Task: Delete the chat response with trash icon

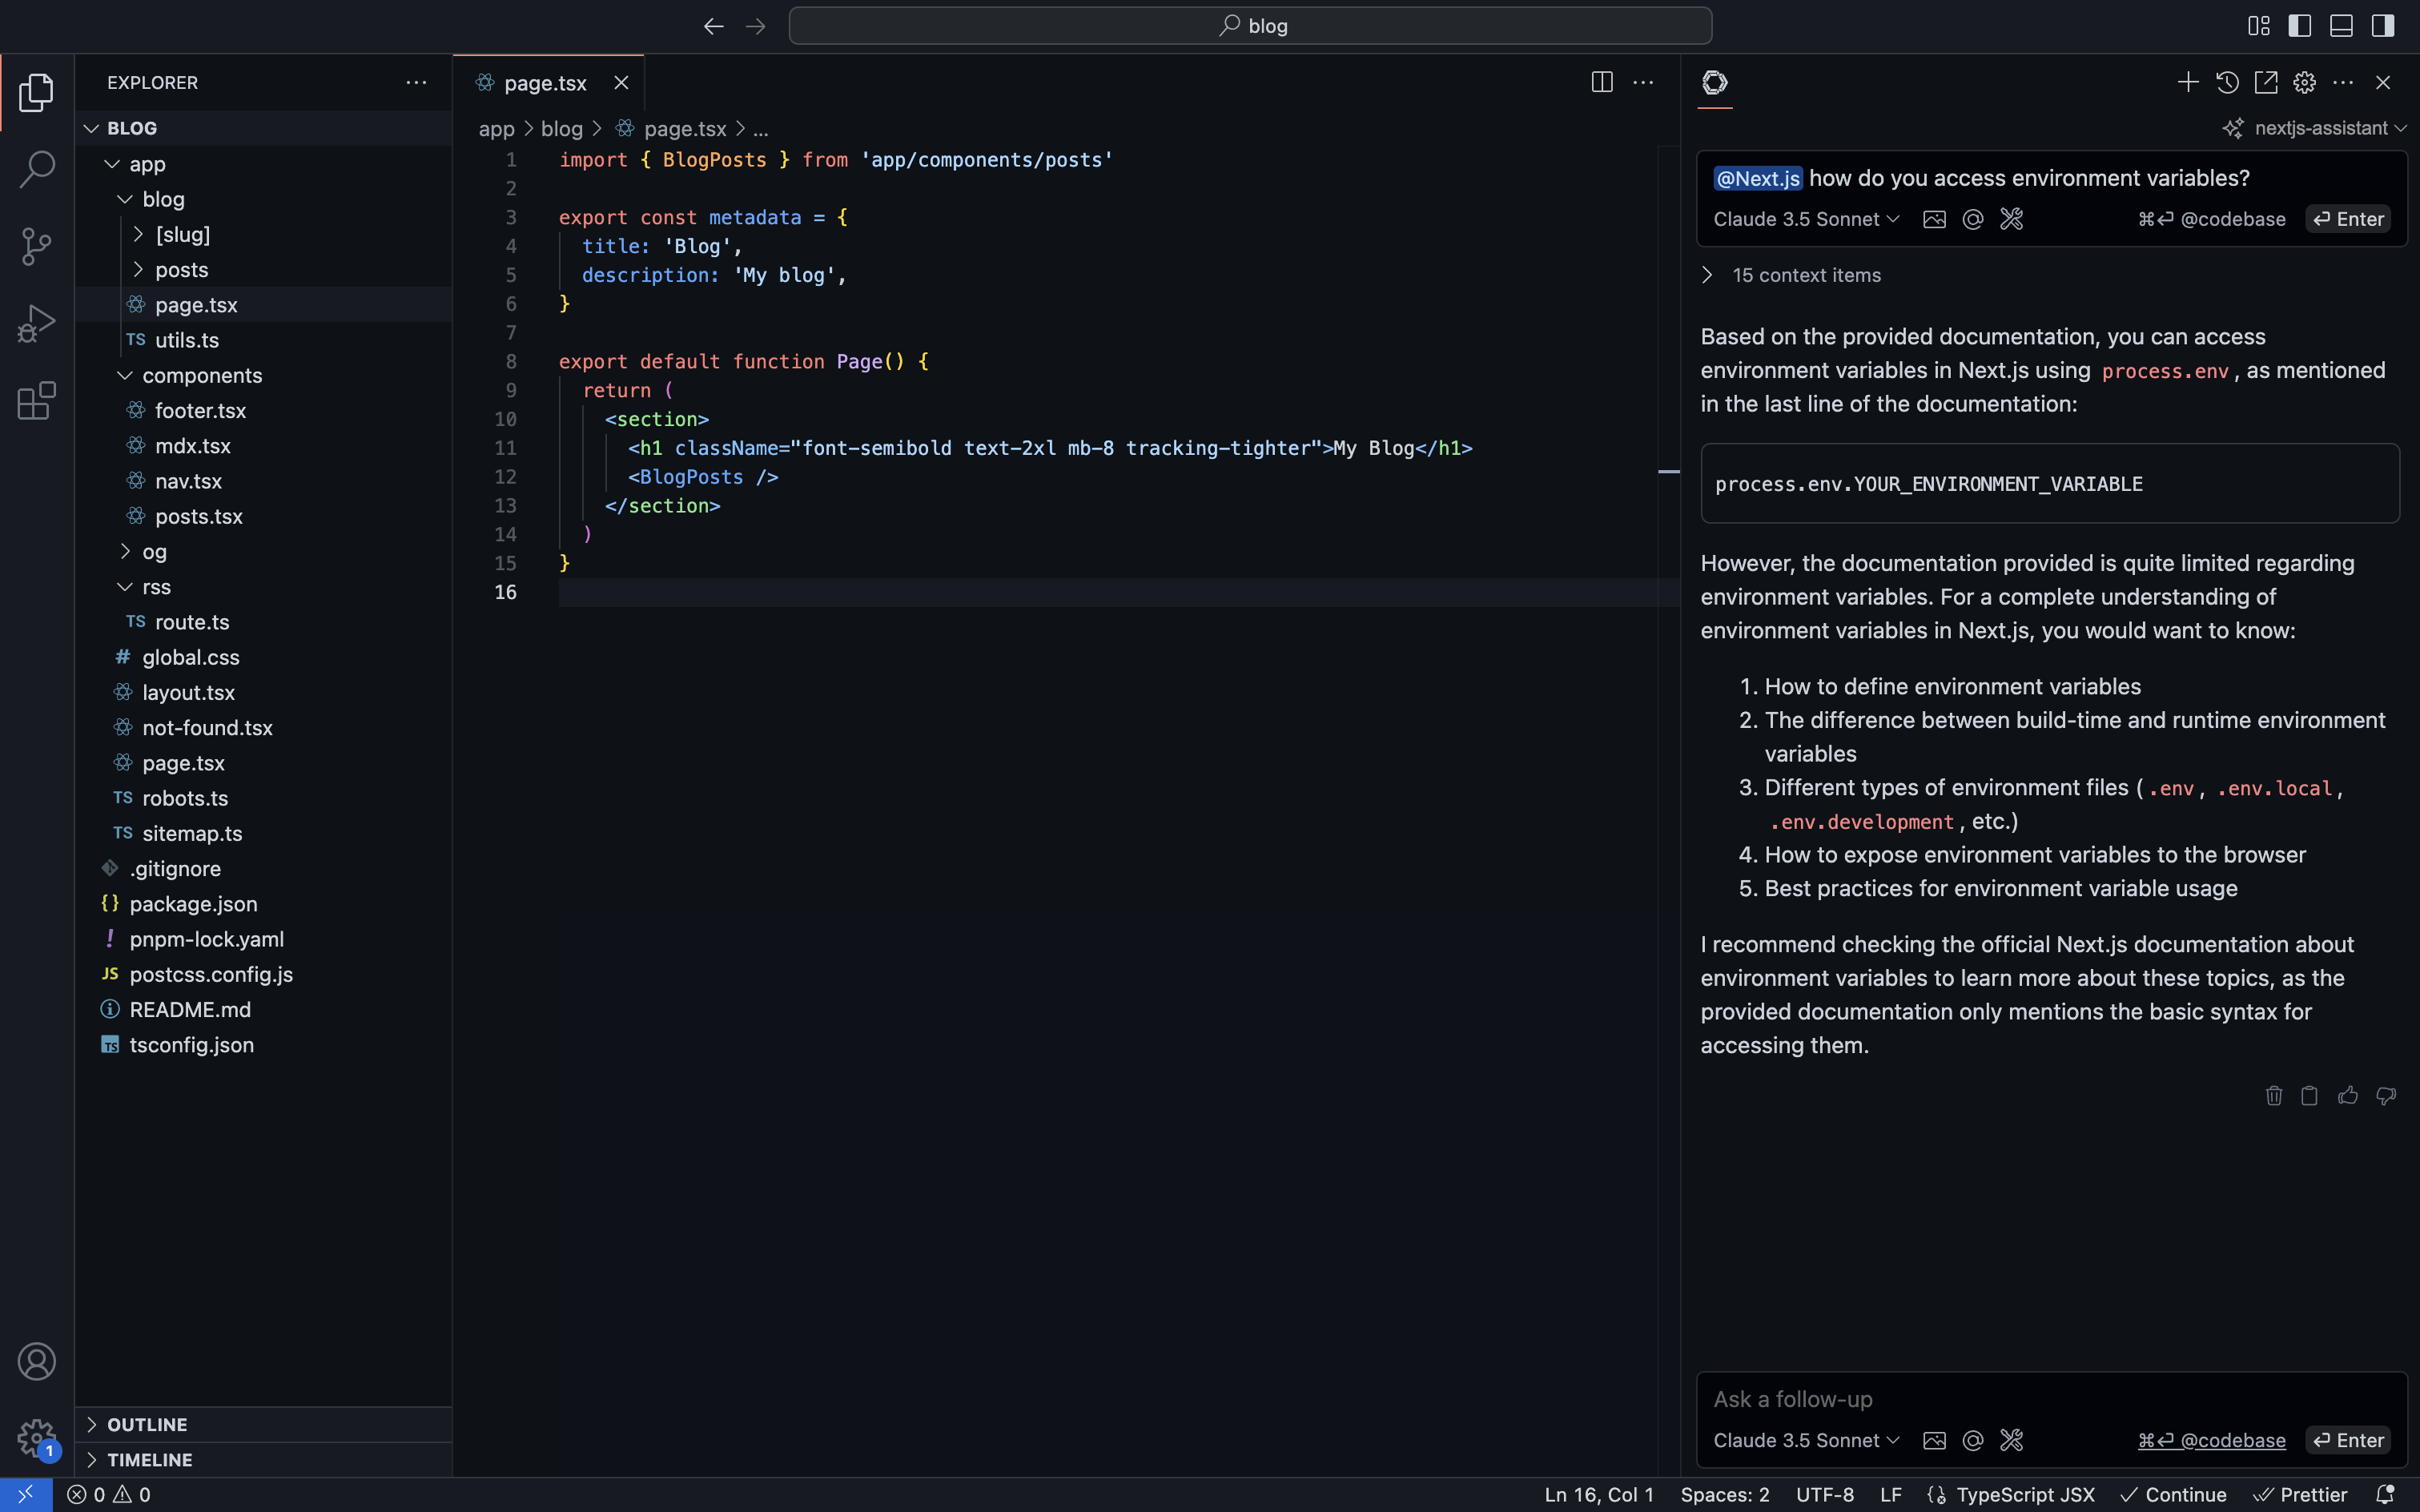Action: [2273, 1096]
